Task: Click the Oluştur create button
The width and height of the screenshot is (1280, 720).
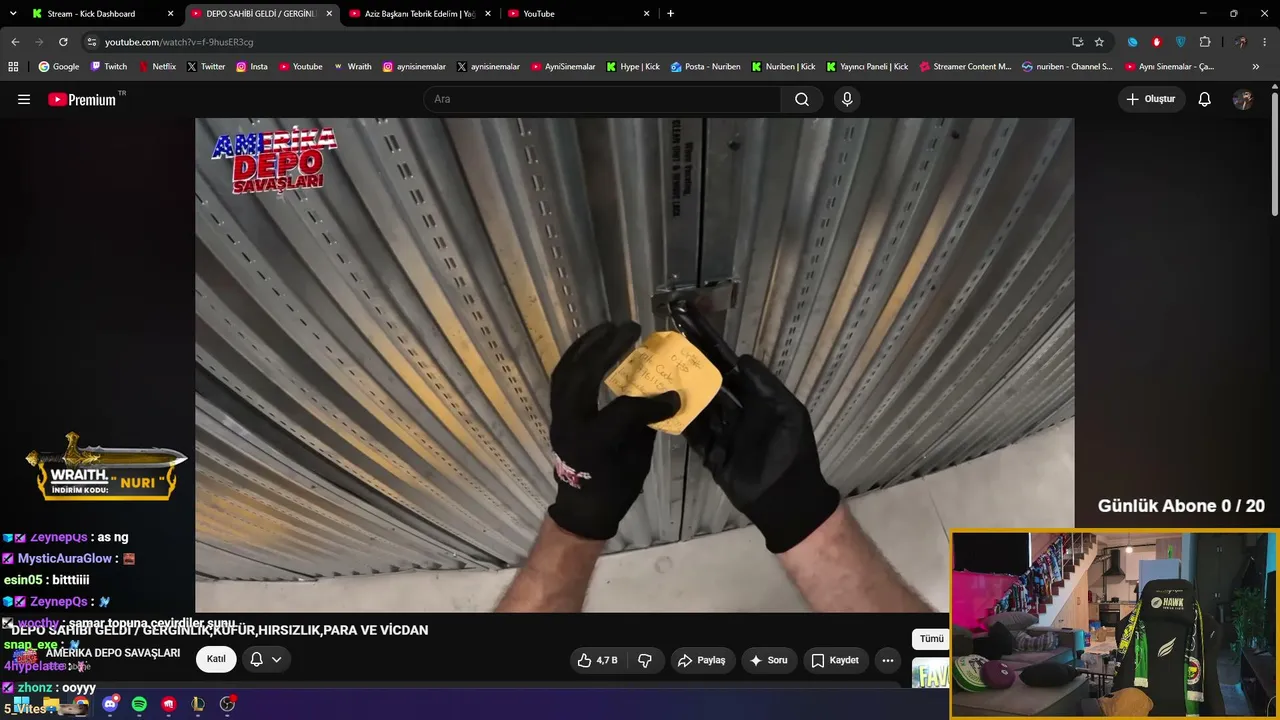Action: click(x=1151, y=99)
